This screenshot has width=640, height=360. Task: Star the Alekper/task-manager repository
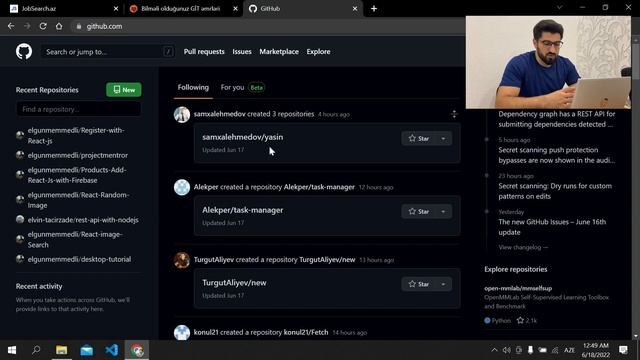[x=419, y=211]
